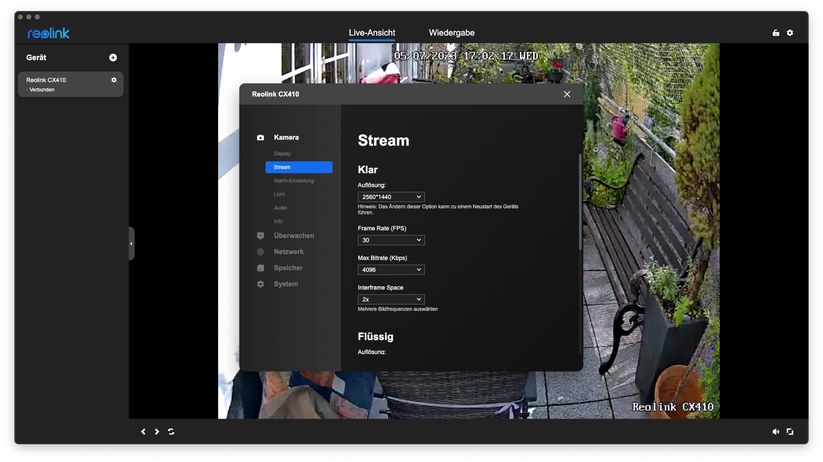Open the Max Bitrate 4096 dropdown

point(391,270)
